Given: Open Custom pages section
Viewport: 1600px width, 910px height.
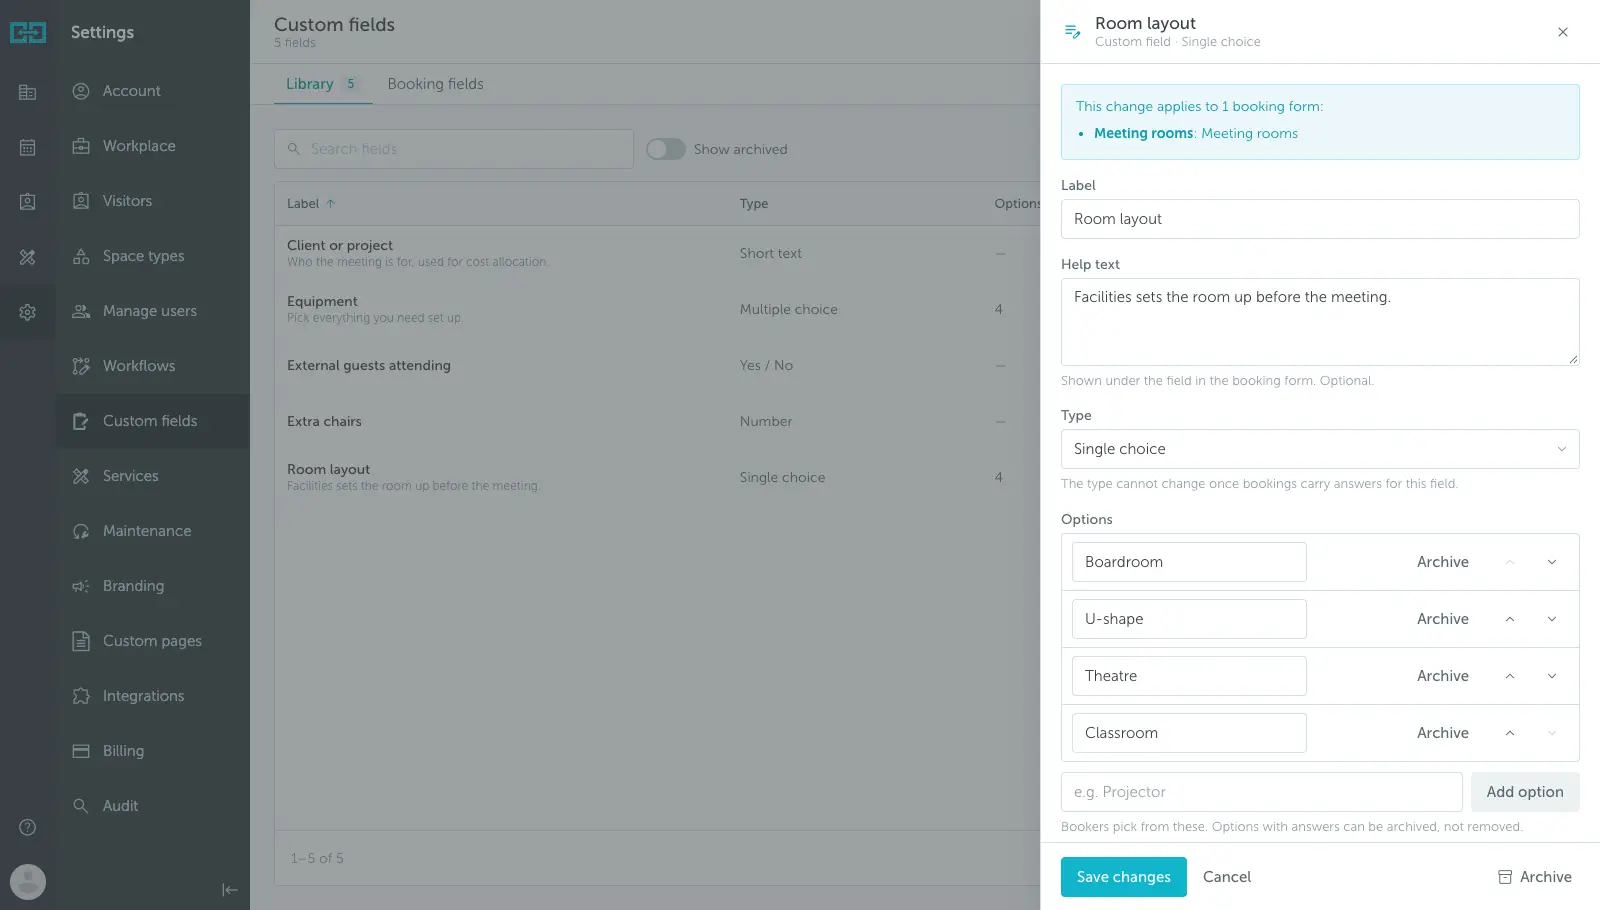Looking at the screenshot, I should click(152, 641).
